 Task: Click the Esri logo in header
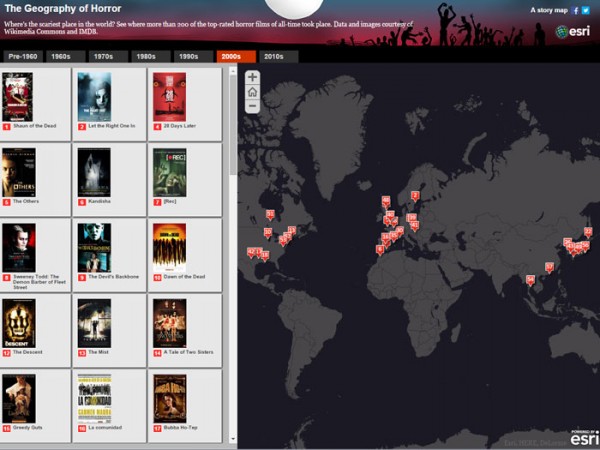pyautogui.click(x=574, y=31)
